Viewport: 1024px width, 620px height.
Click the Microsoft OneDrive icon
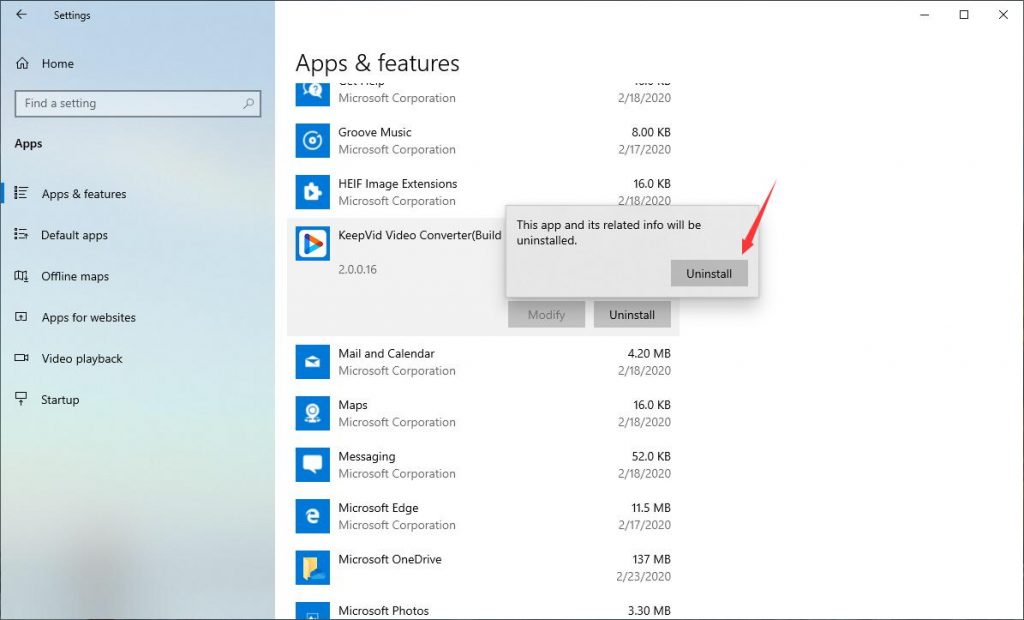[x=312, y=568]
